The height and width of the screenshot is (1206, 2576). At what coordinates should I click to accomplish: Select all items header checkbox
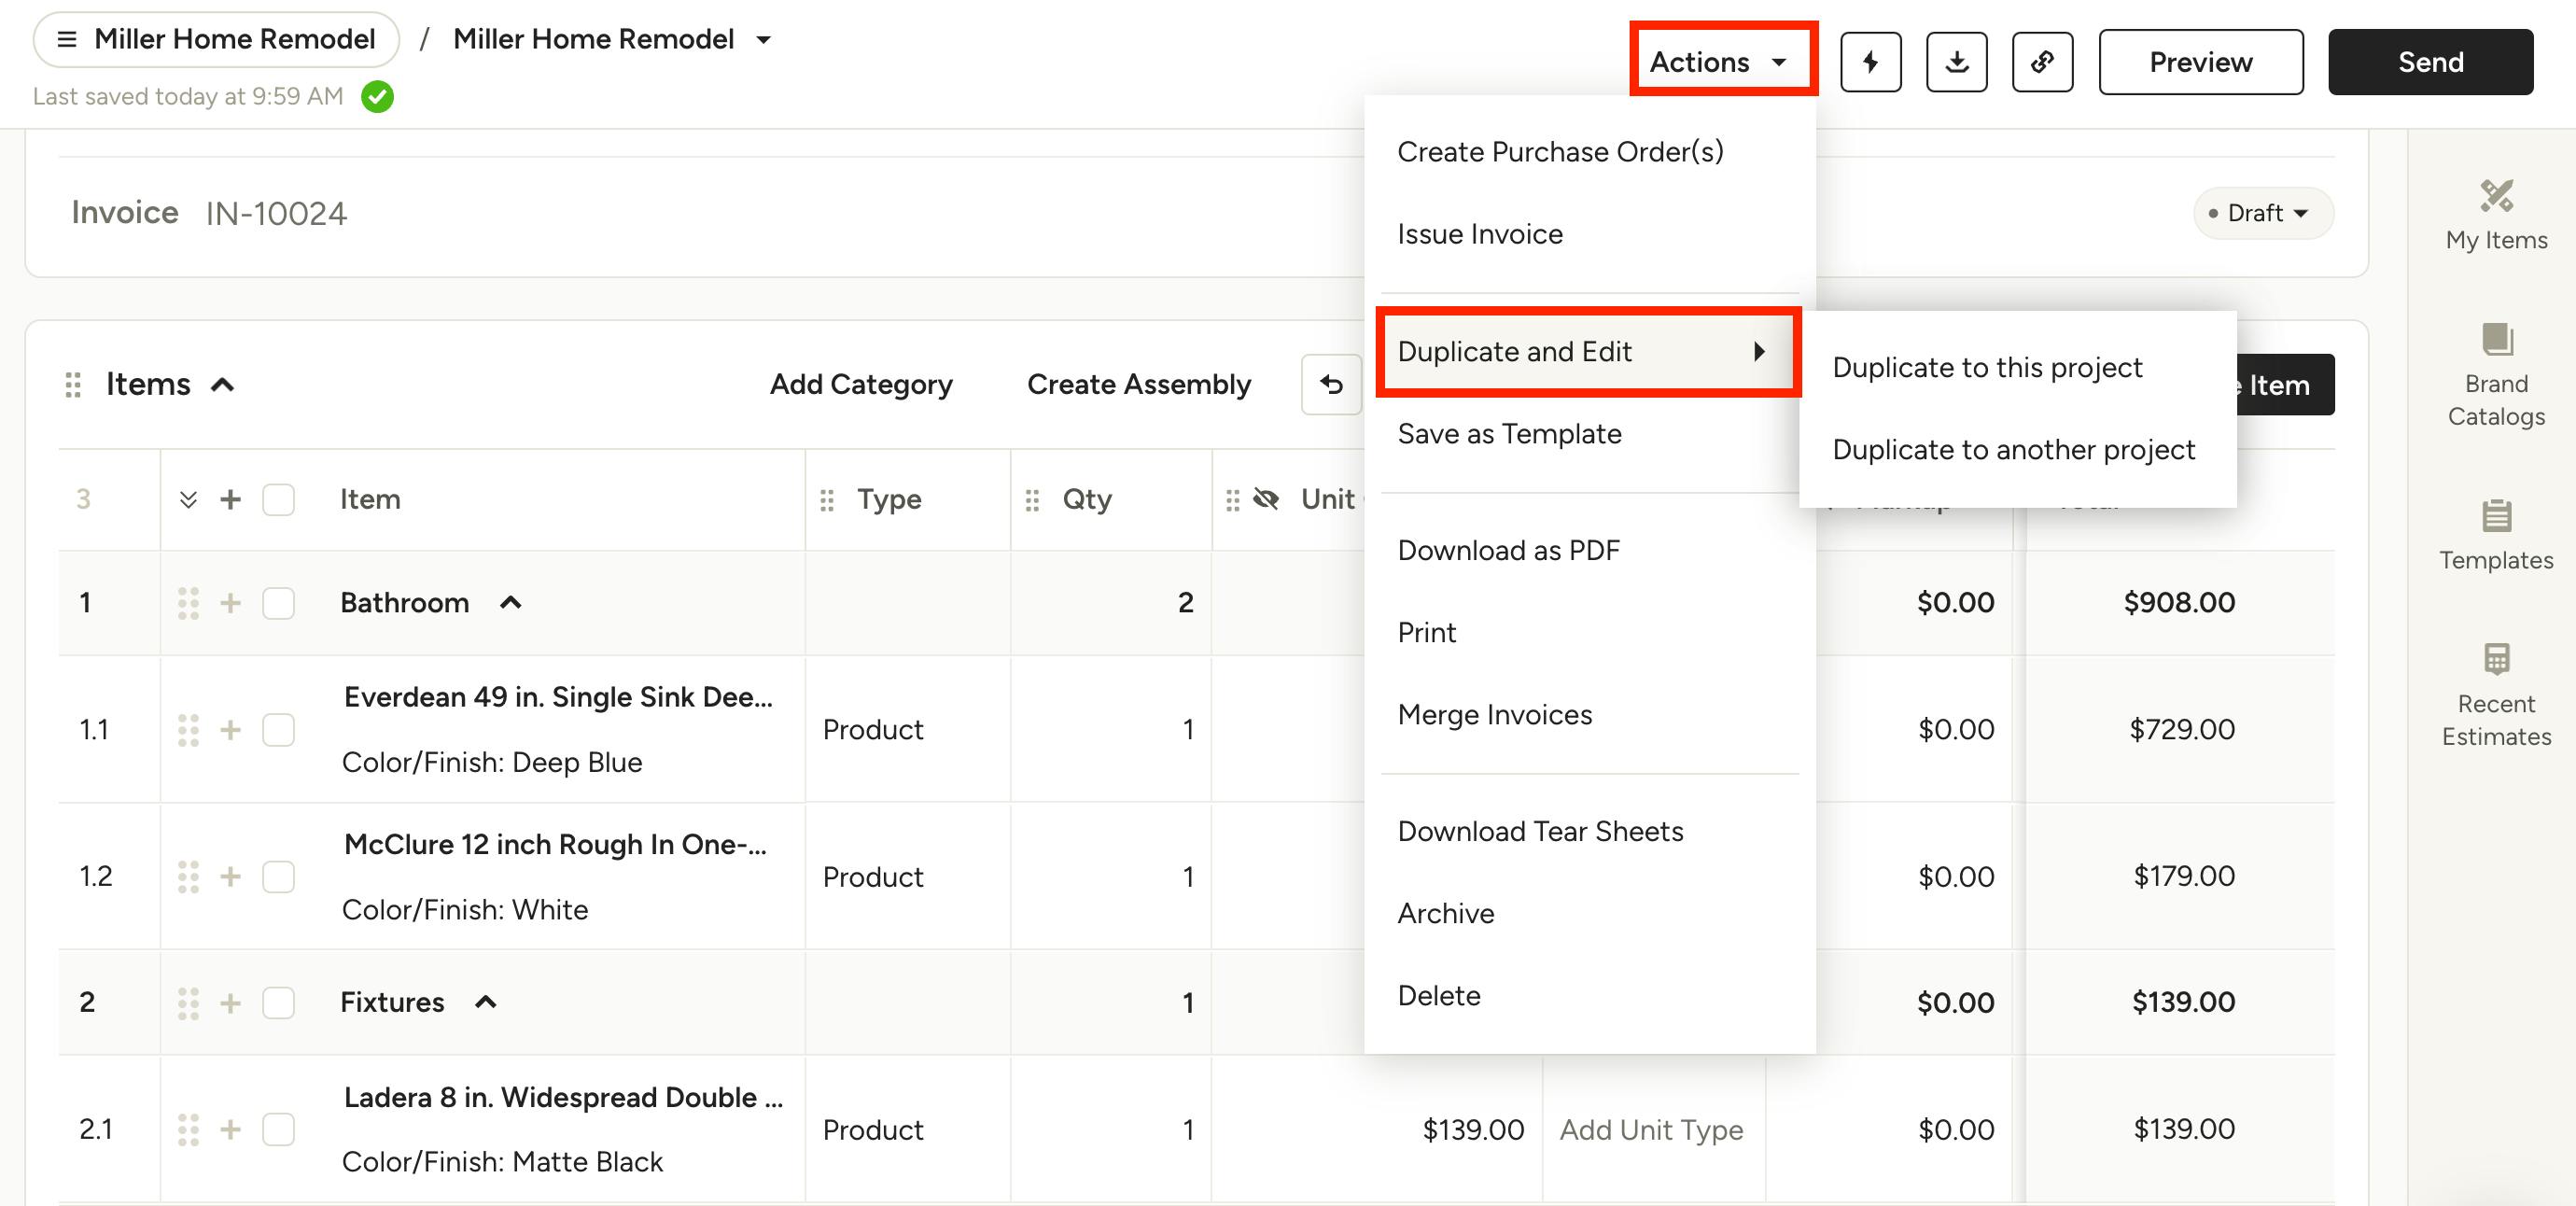278,499
